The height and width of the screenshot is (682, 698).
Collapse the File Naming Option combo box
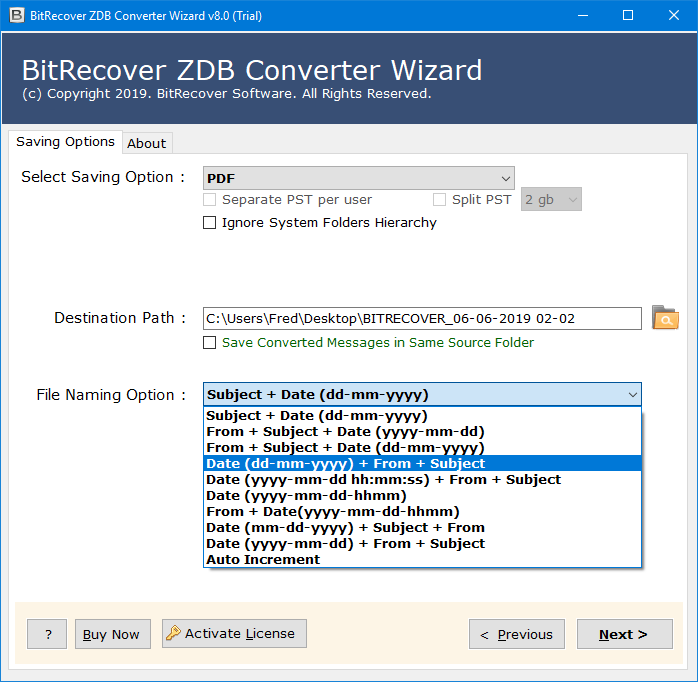click(422, 394)
